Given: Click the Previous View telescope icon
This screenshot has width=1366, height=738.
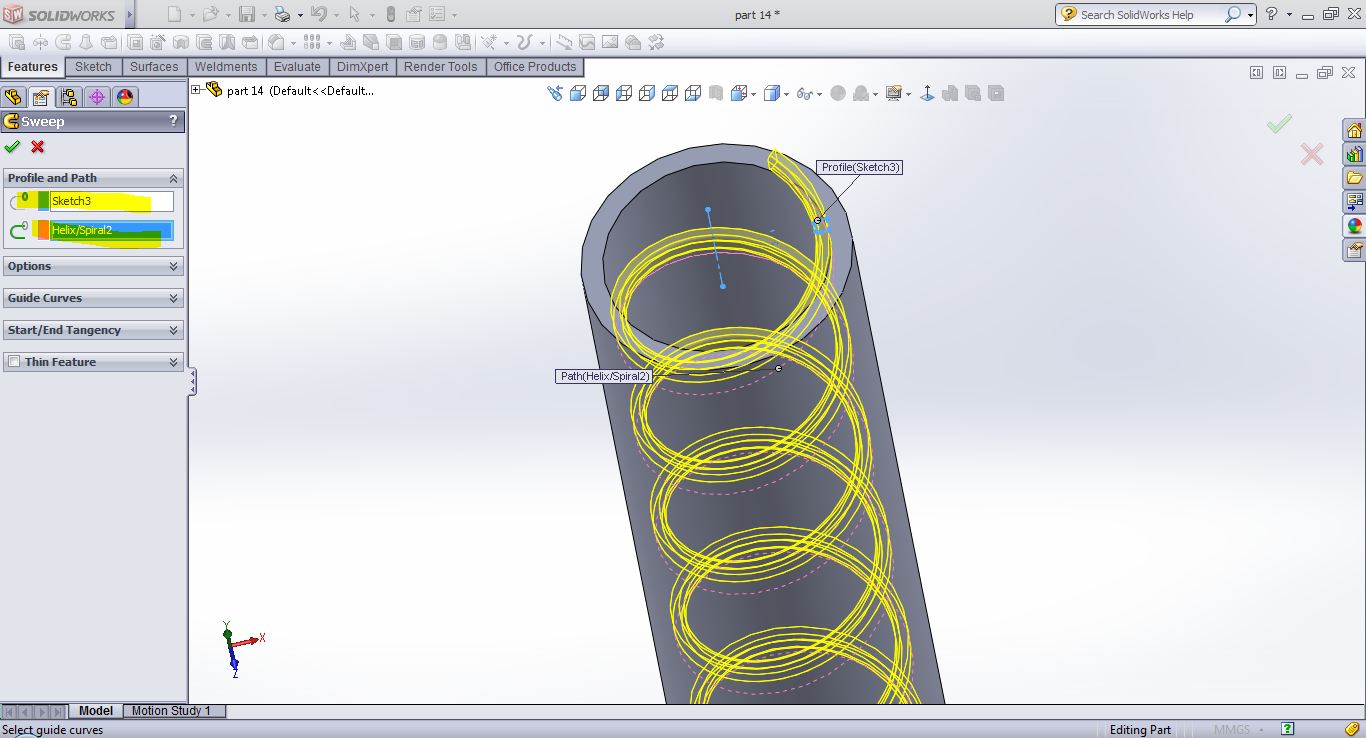Looking at the screenshot, I should click(555, 93).
